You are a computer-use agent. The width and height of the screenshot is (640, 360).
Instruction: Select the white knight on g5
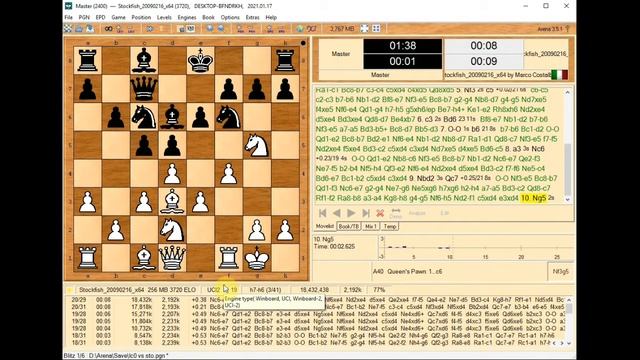click(256, 145)
